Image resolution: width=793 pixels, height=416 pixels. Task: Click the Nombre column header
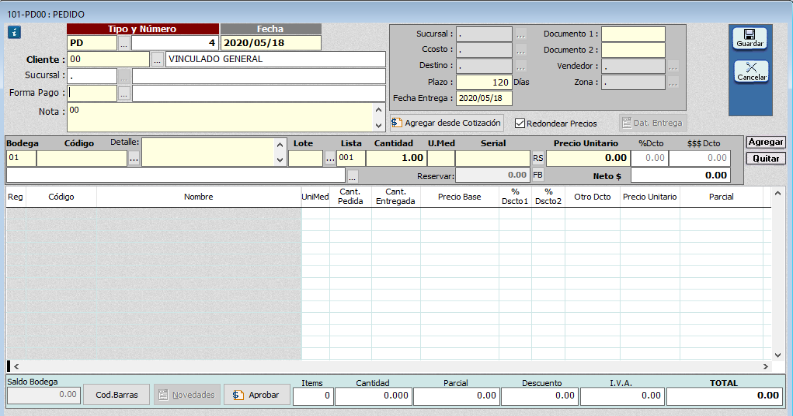click(x=199, y=197)
